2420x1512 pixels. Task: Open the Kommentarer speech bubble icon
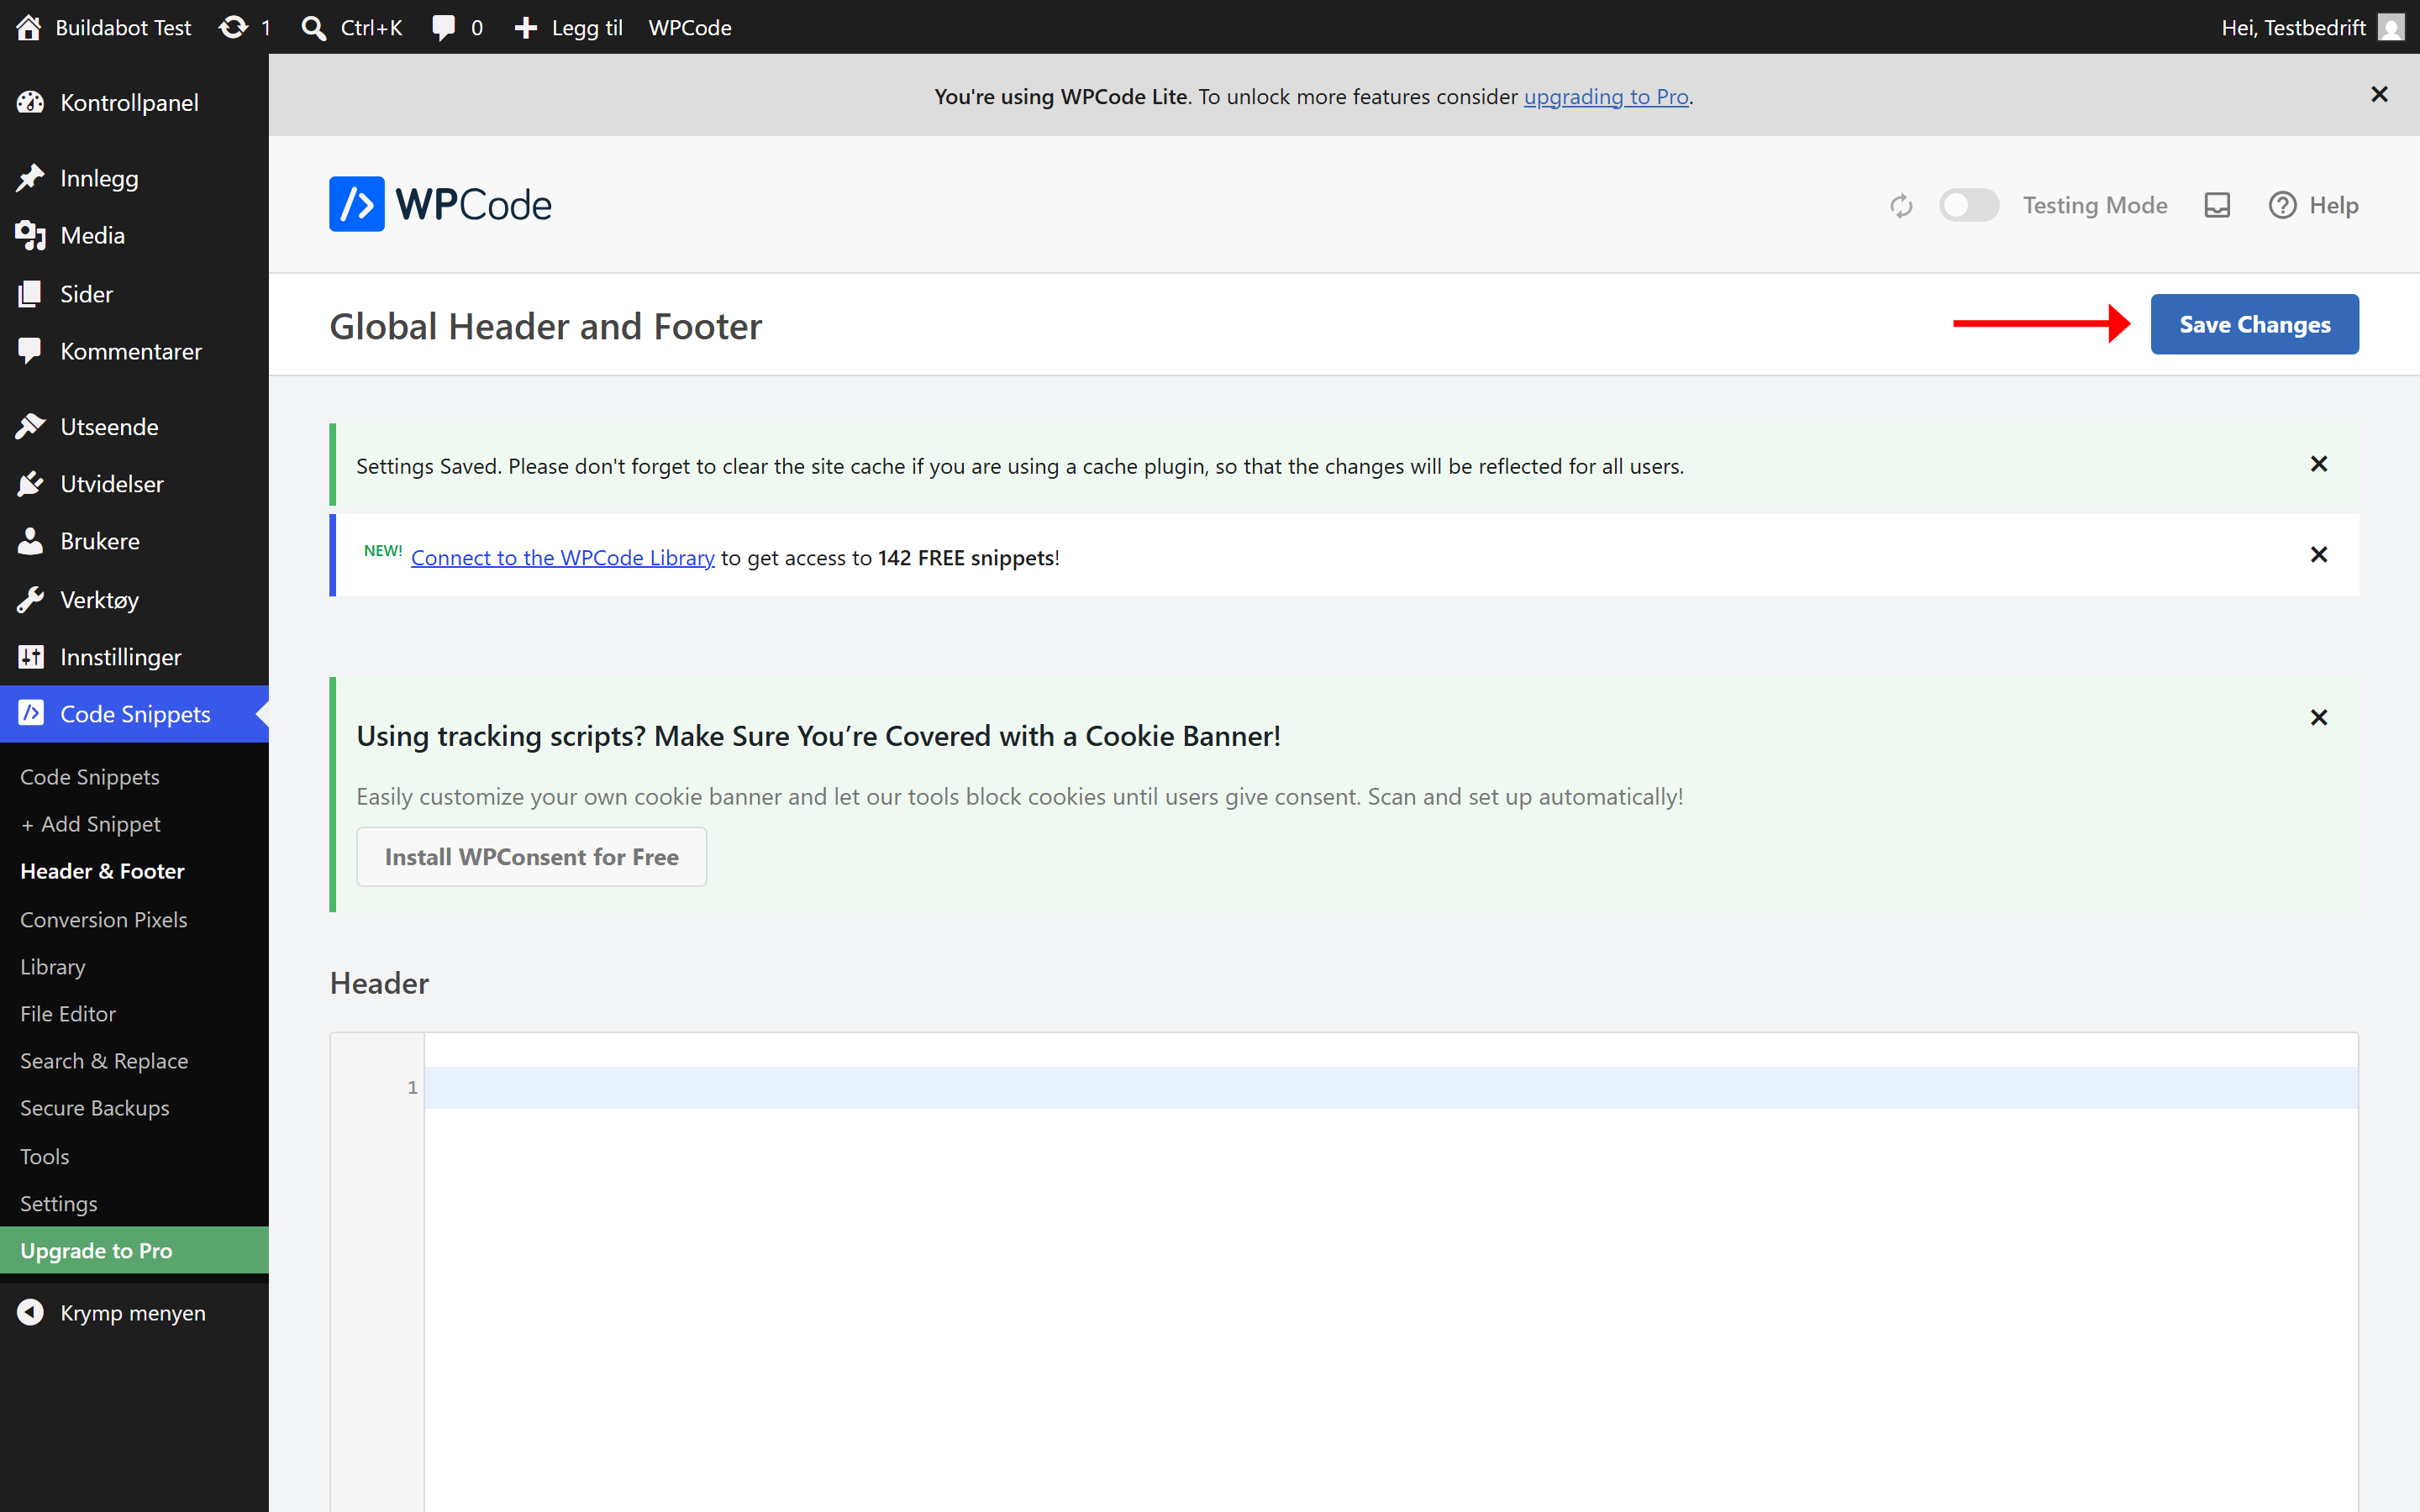[x=30, y=351]
